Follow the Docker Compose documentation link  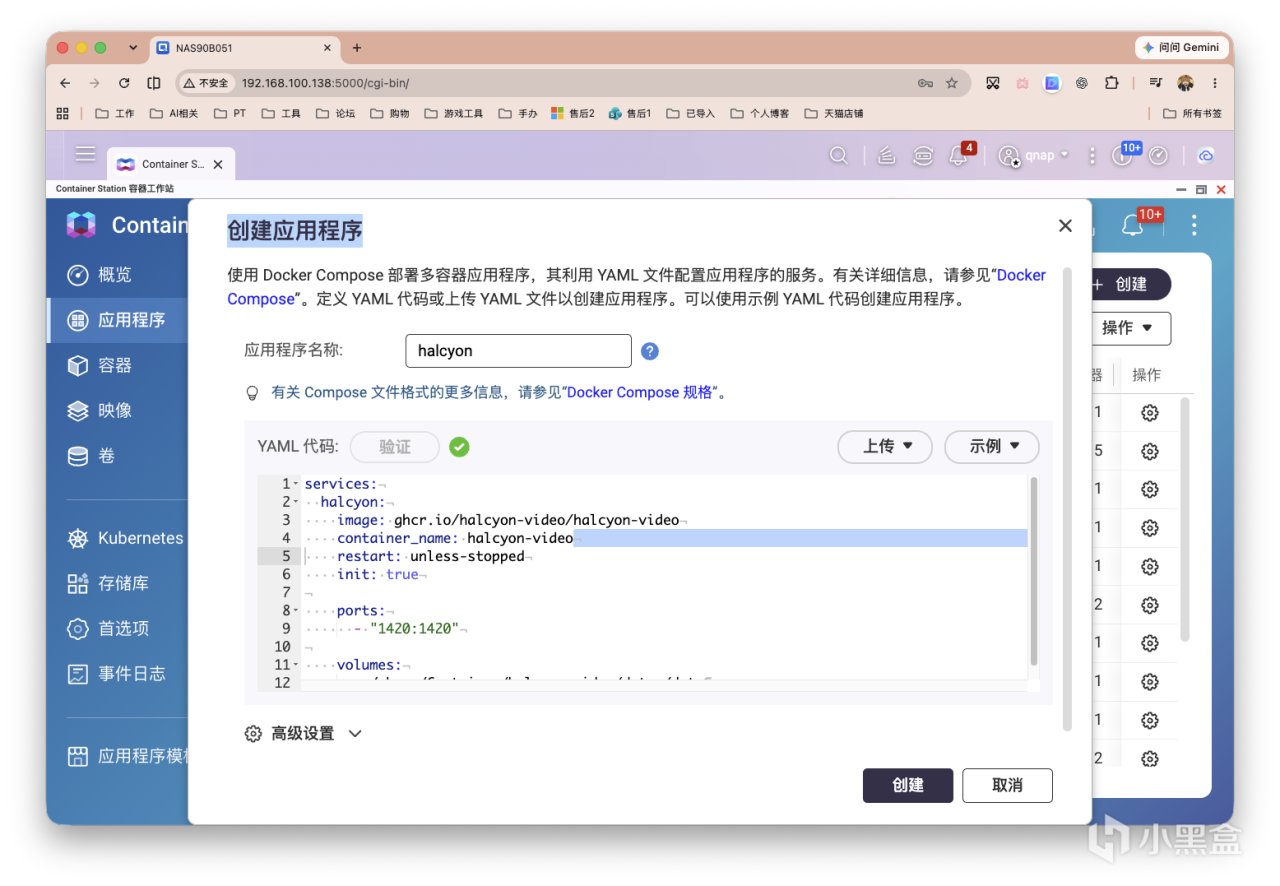(x=1021, y=275)
